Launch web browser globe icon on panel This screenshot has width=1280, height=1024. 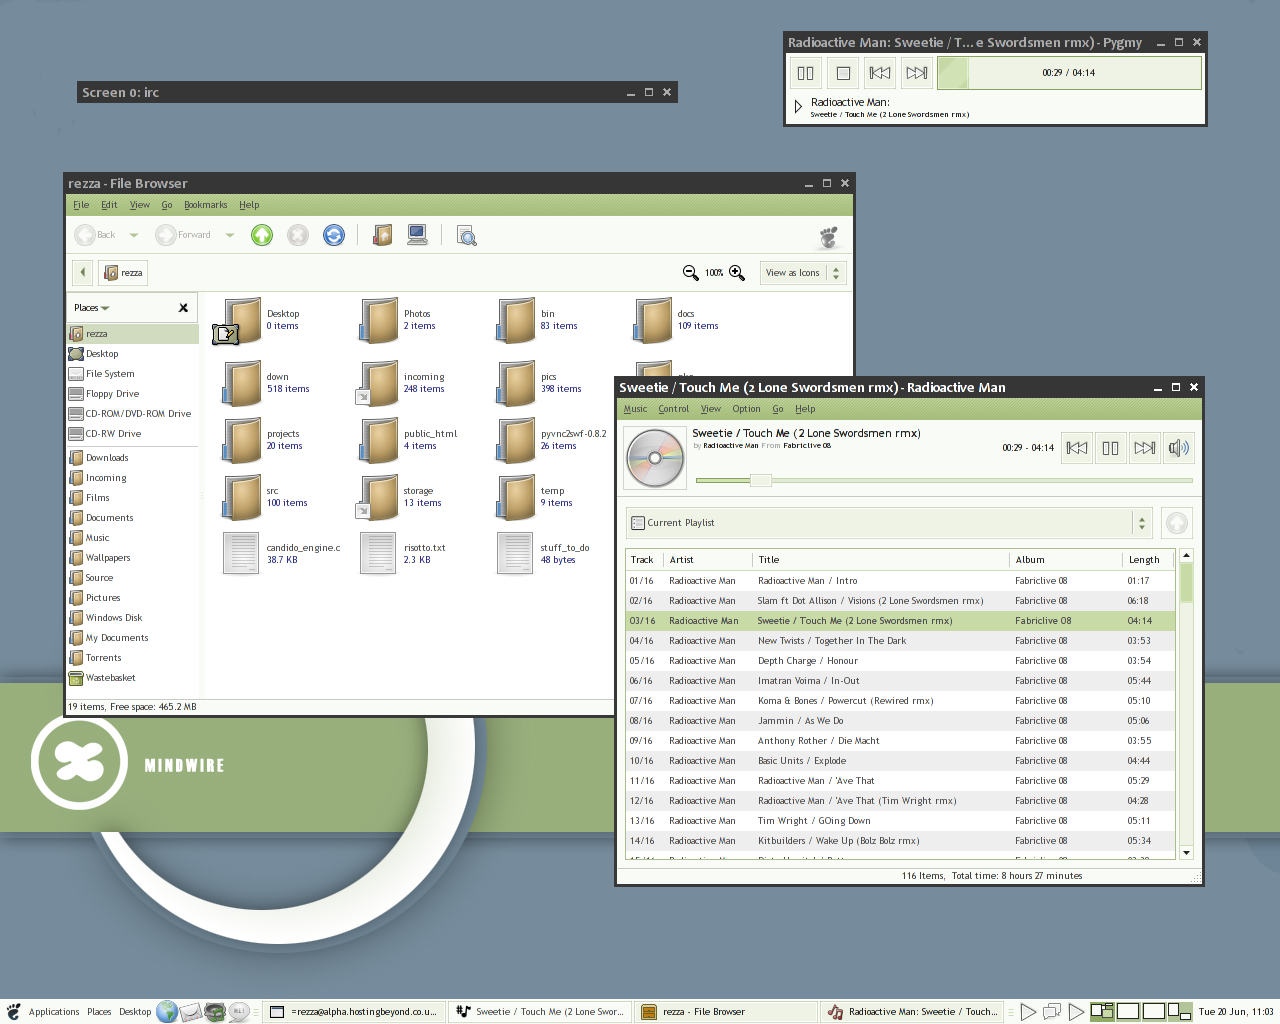pos(167,1012)
